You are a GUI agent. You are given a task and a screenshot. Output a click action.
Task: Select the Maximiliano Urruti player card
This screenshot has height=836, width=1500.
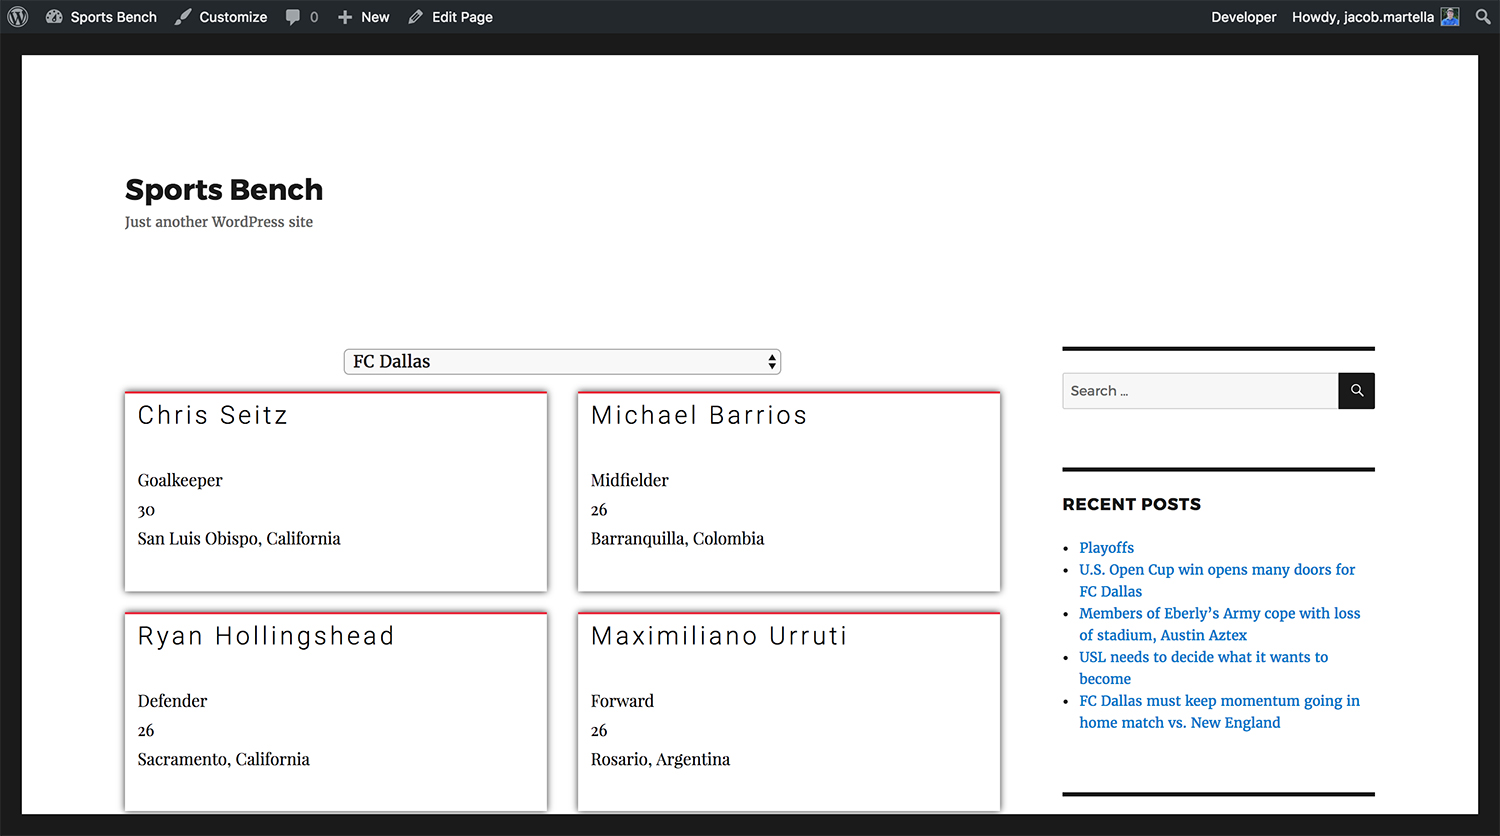789,711
